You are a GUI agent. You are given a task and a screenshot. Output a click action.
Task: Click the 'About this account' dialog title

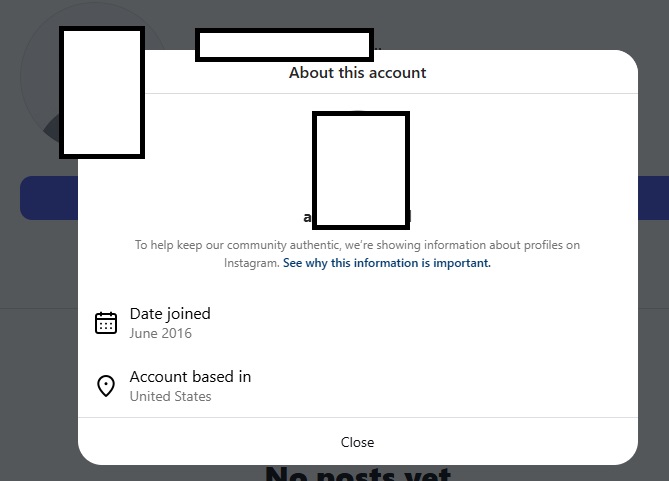[358, 73]
